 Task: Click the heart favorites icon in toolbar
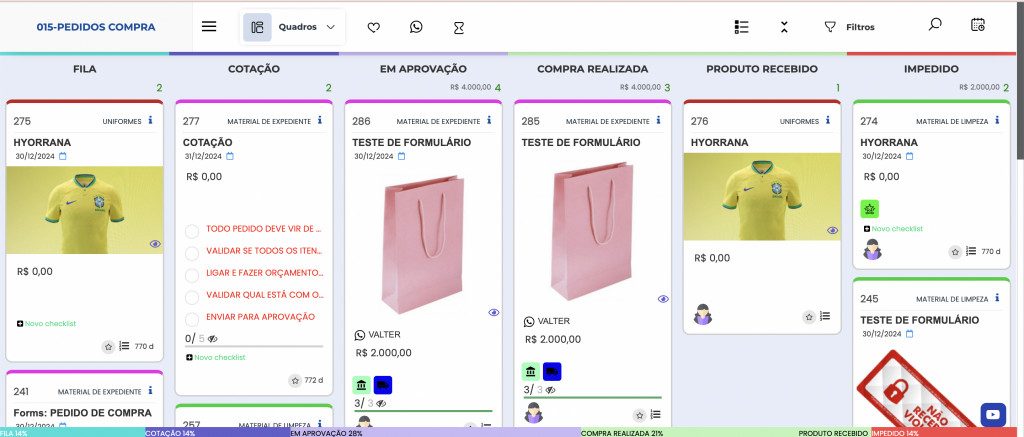(374, 28)
